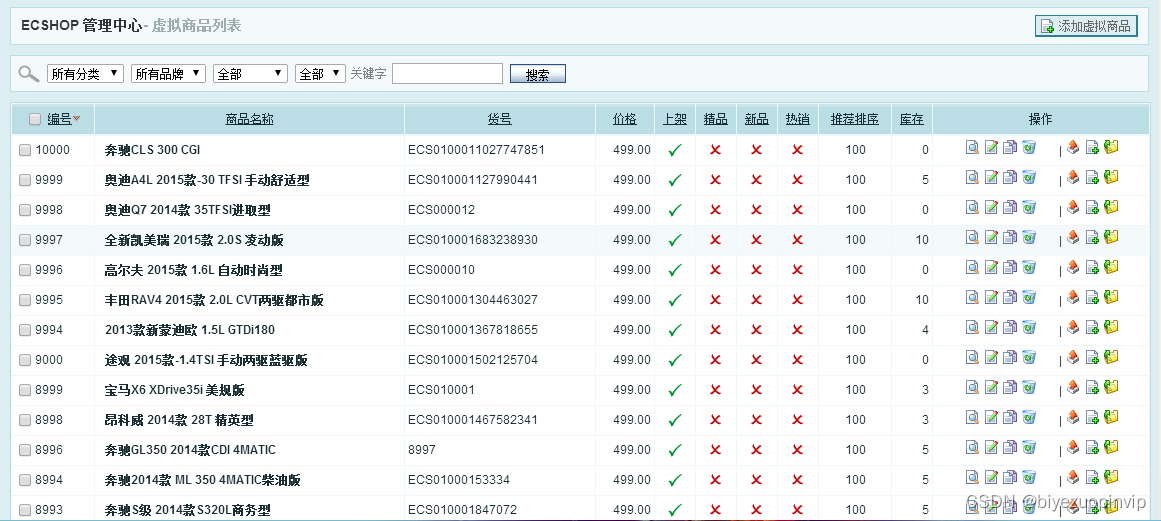View product 9998 奥迪Q7 with the magnifier icon
The width and height of the screenshot is (1161, 521).
[972, 207]
